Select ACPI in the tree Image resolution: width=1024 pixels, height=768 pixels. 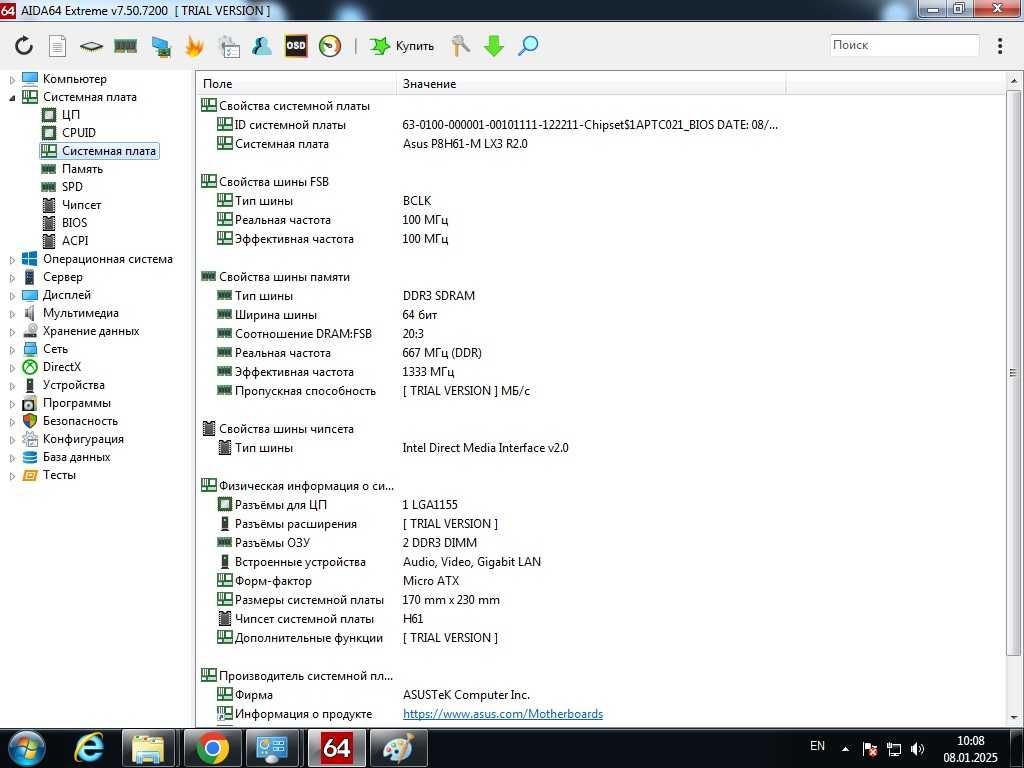74,240
